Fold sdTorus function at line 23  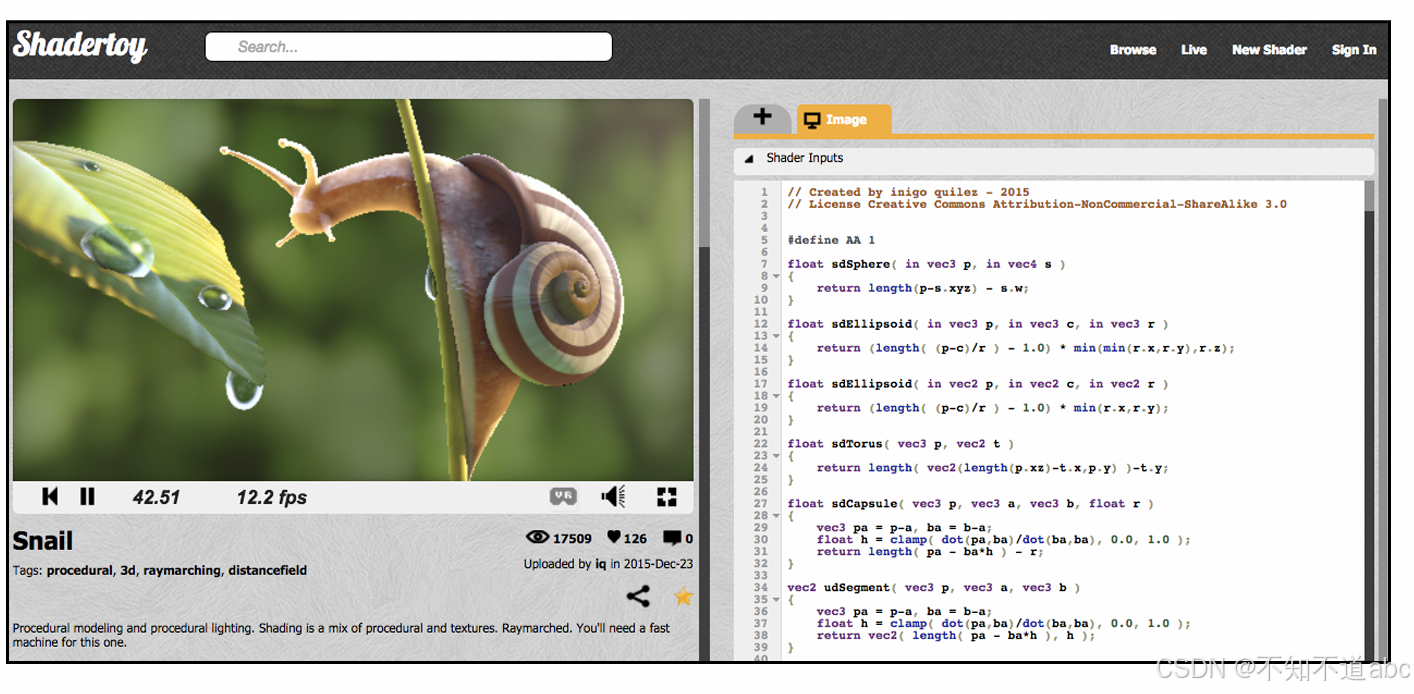pos(775,457)
